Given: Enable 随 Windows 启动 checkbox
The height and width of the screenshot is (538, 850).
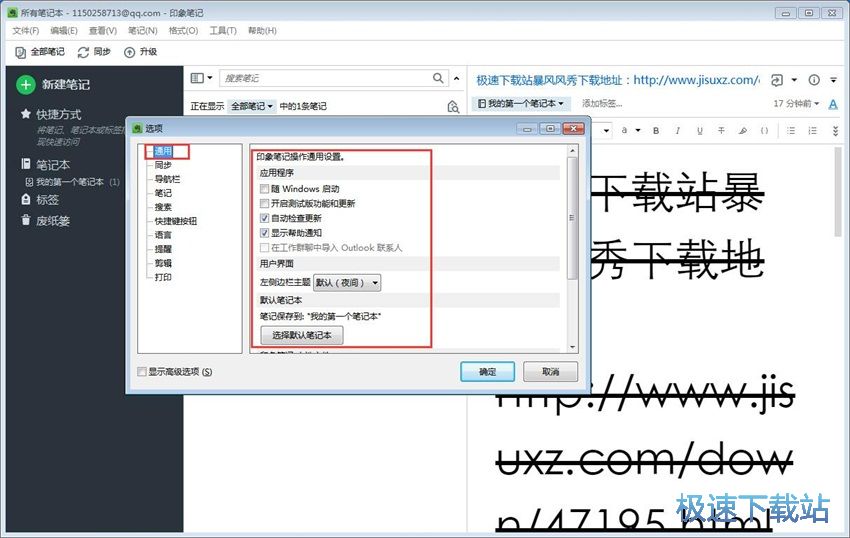Looking at the screenshot, I should coord(265,189).
